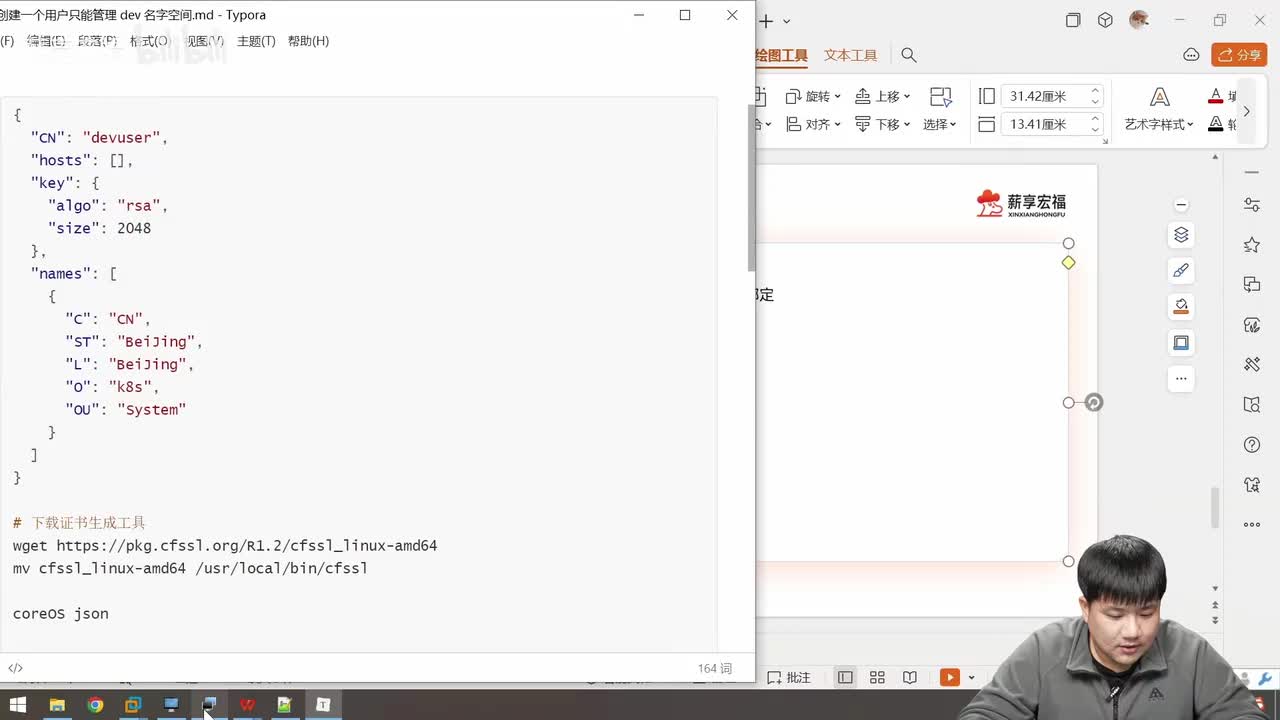The image size is (1280, 720).
Task: Click the design tools icon in WPS sidebar
Action: click(1251, 365)
